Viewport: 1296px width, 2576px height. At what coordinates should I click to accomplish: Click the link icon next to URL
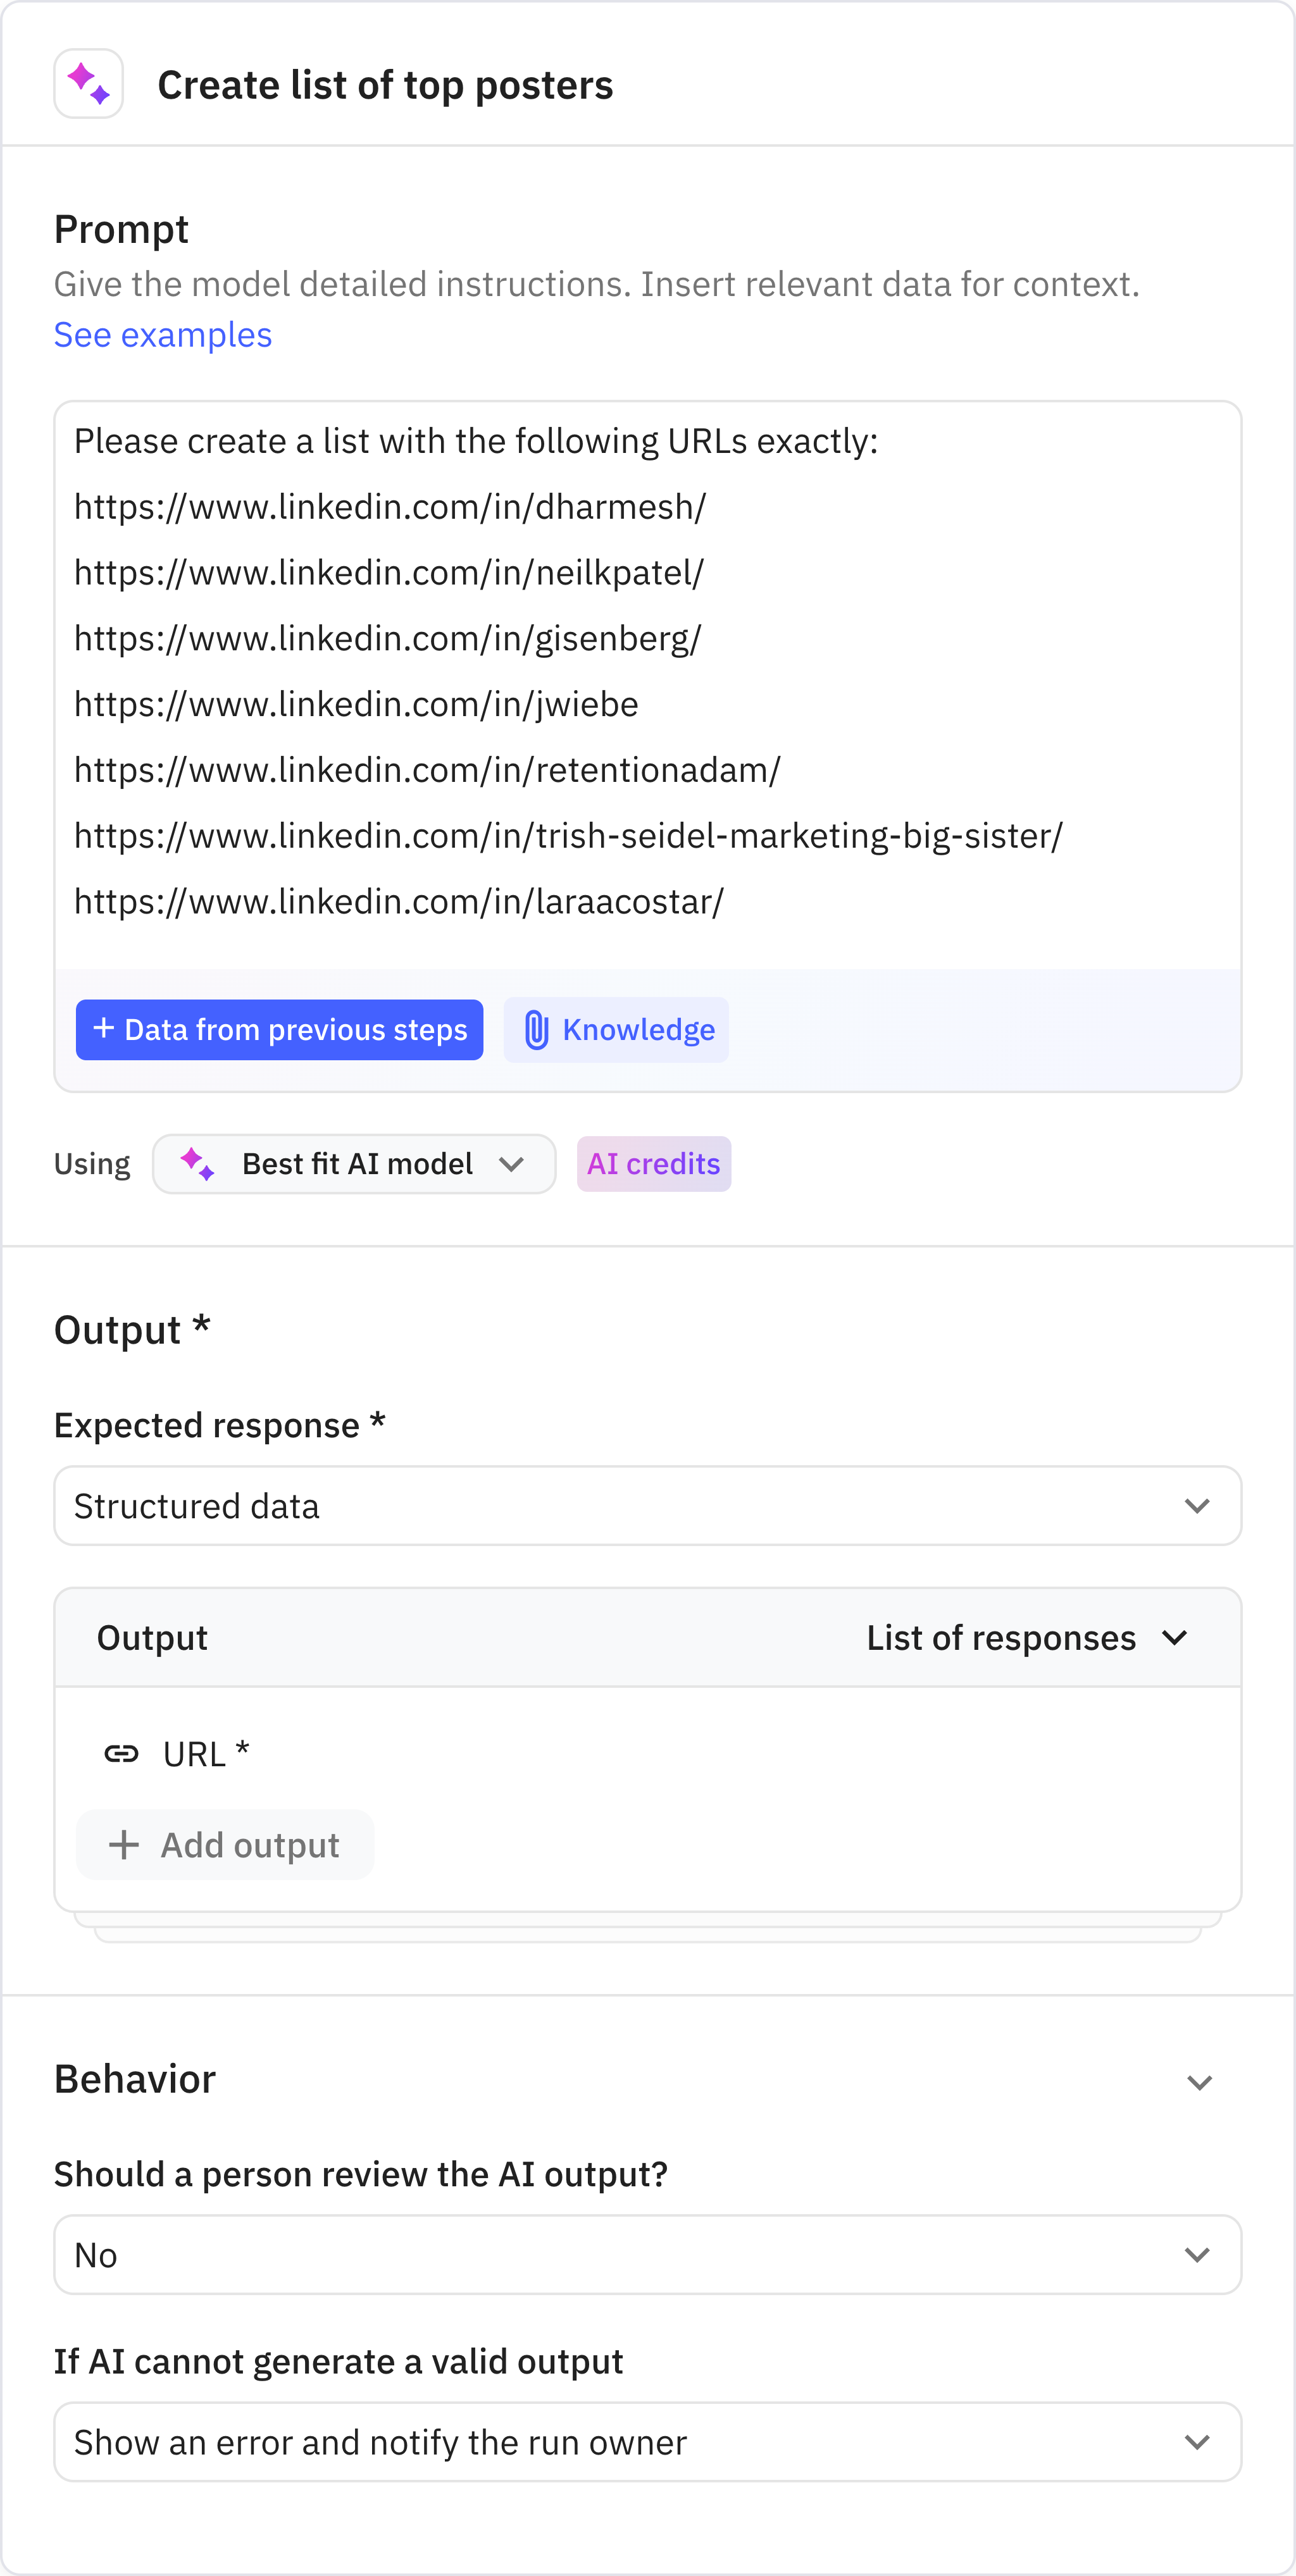click(122, 1753)
